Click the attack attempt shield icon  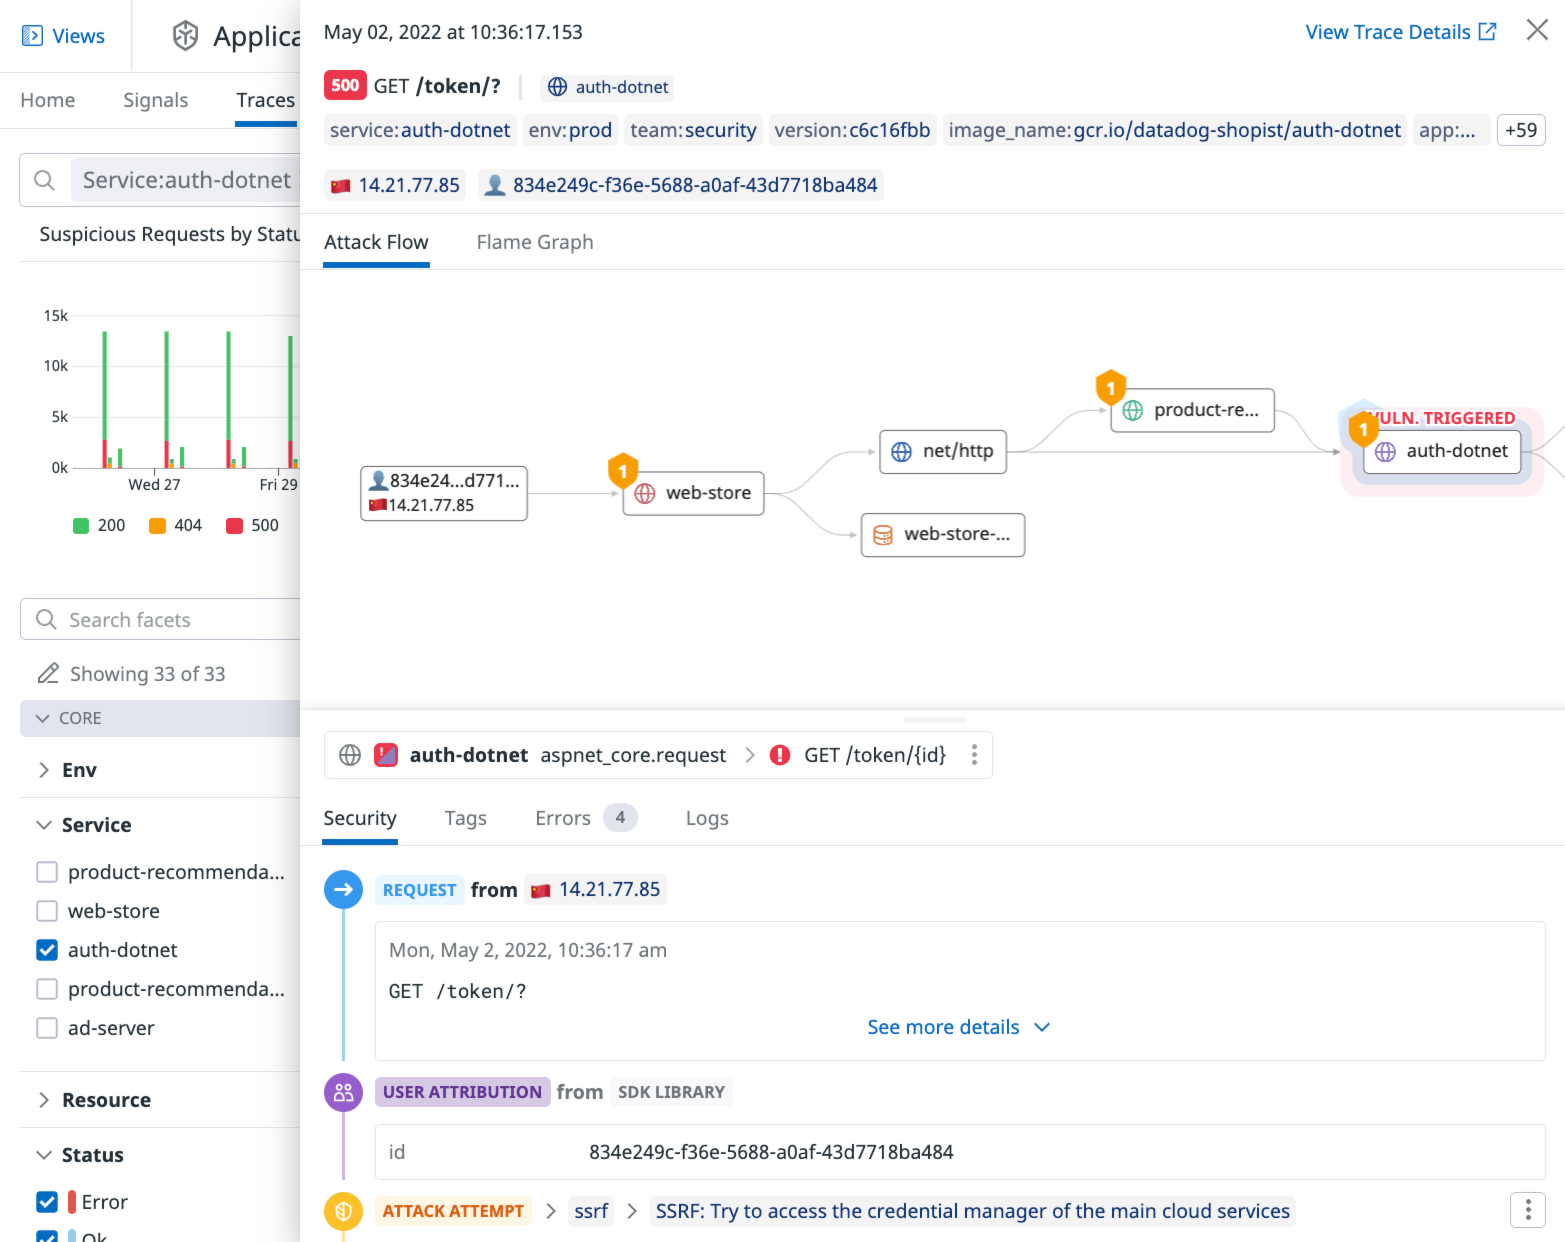click(343, 1210)
